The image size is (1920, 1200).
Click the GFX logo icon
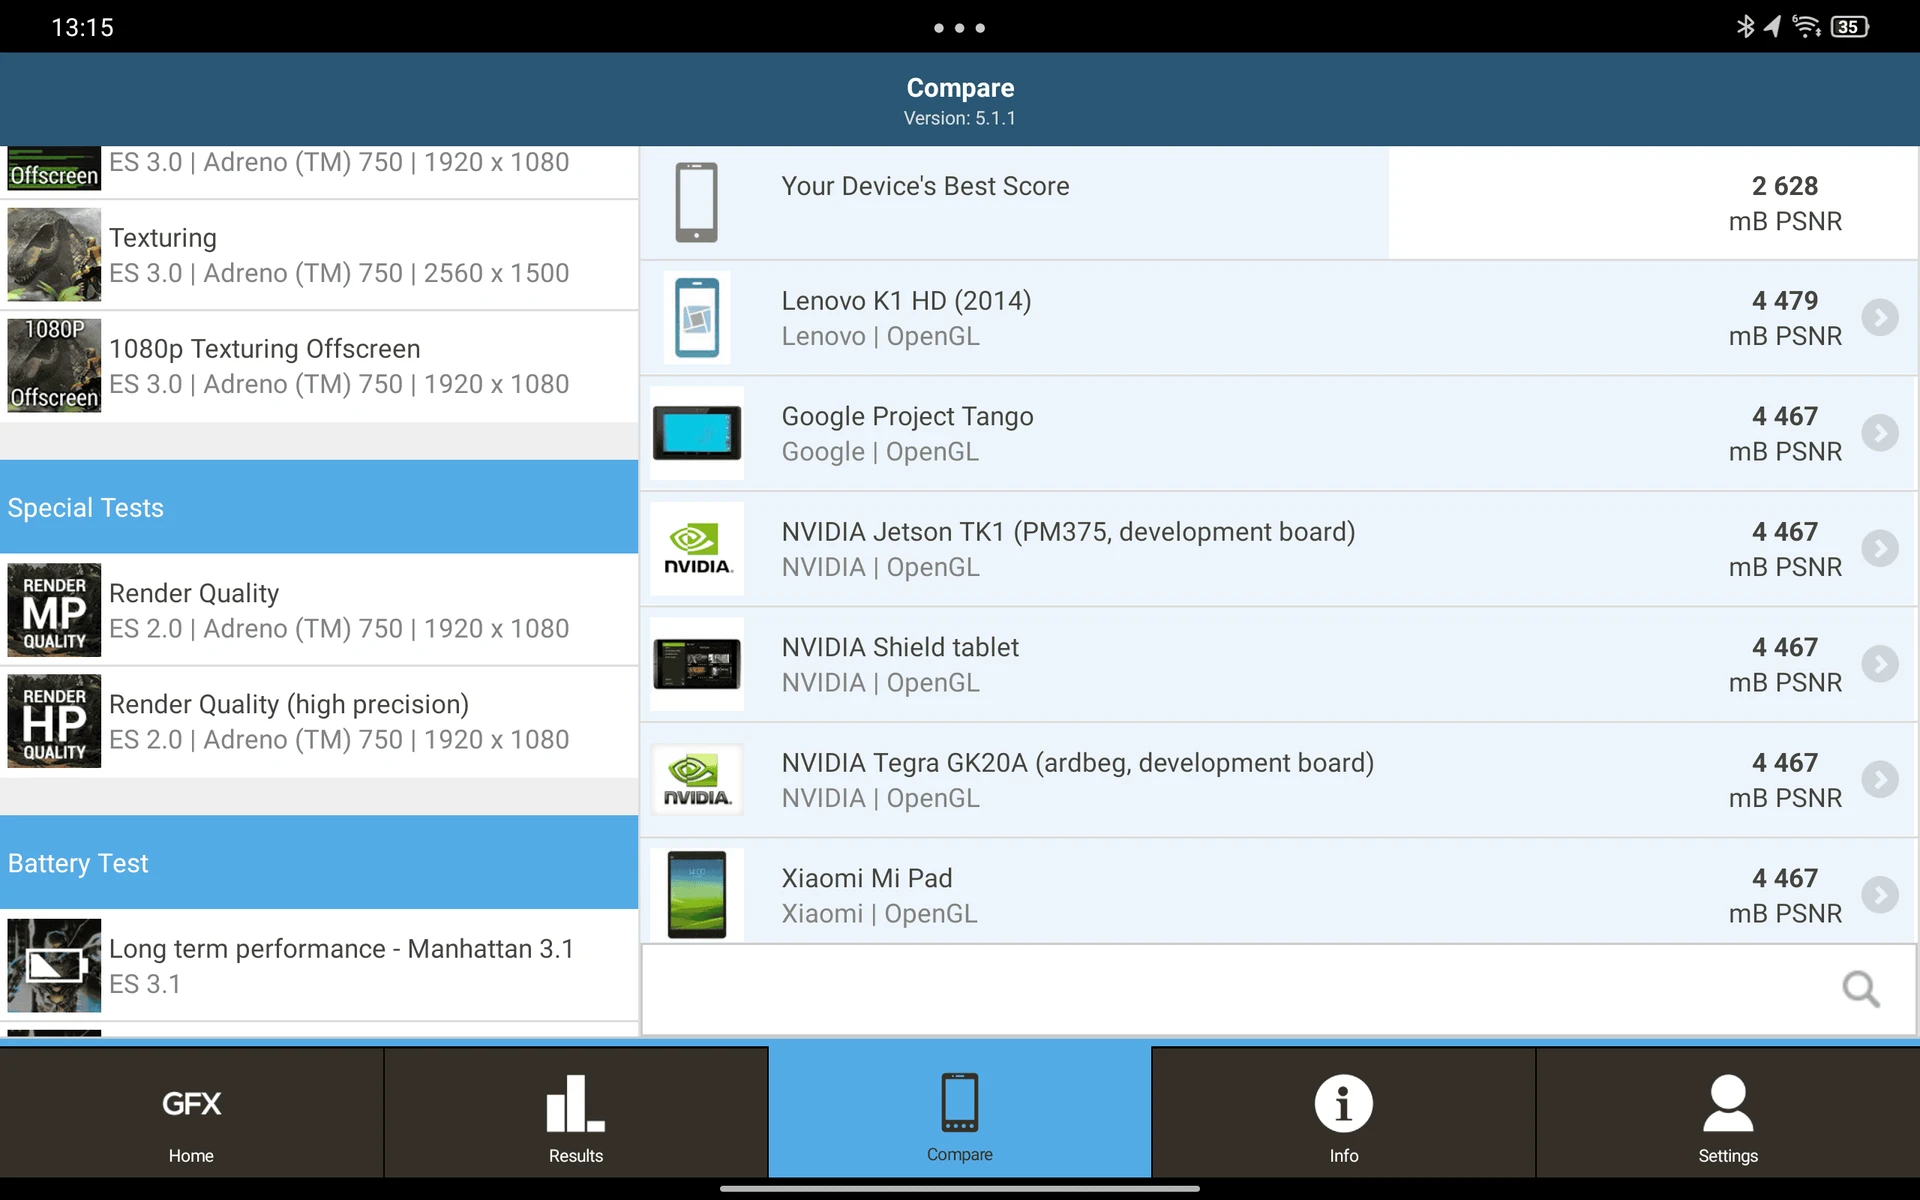point(191,1103)
